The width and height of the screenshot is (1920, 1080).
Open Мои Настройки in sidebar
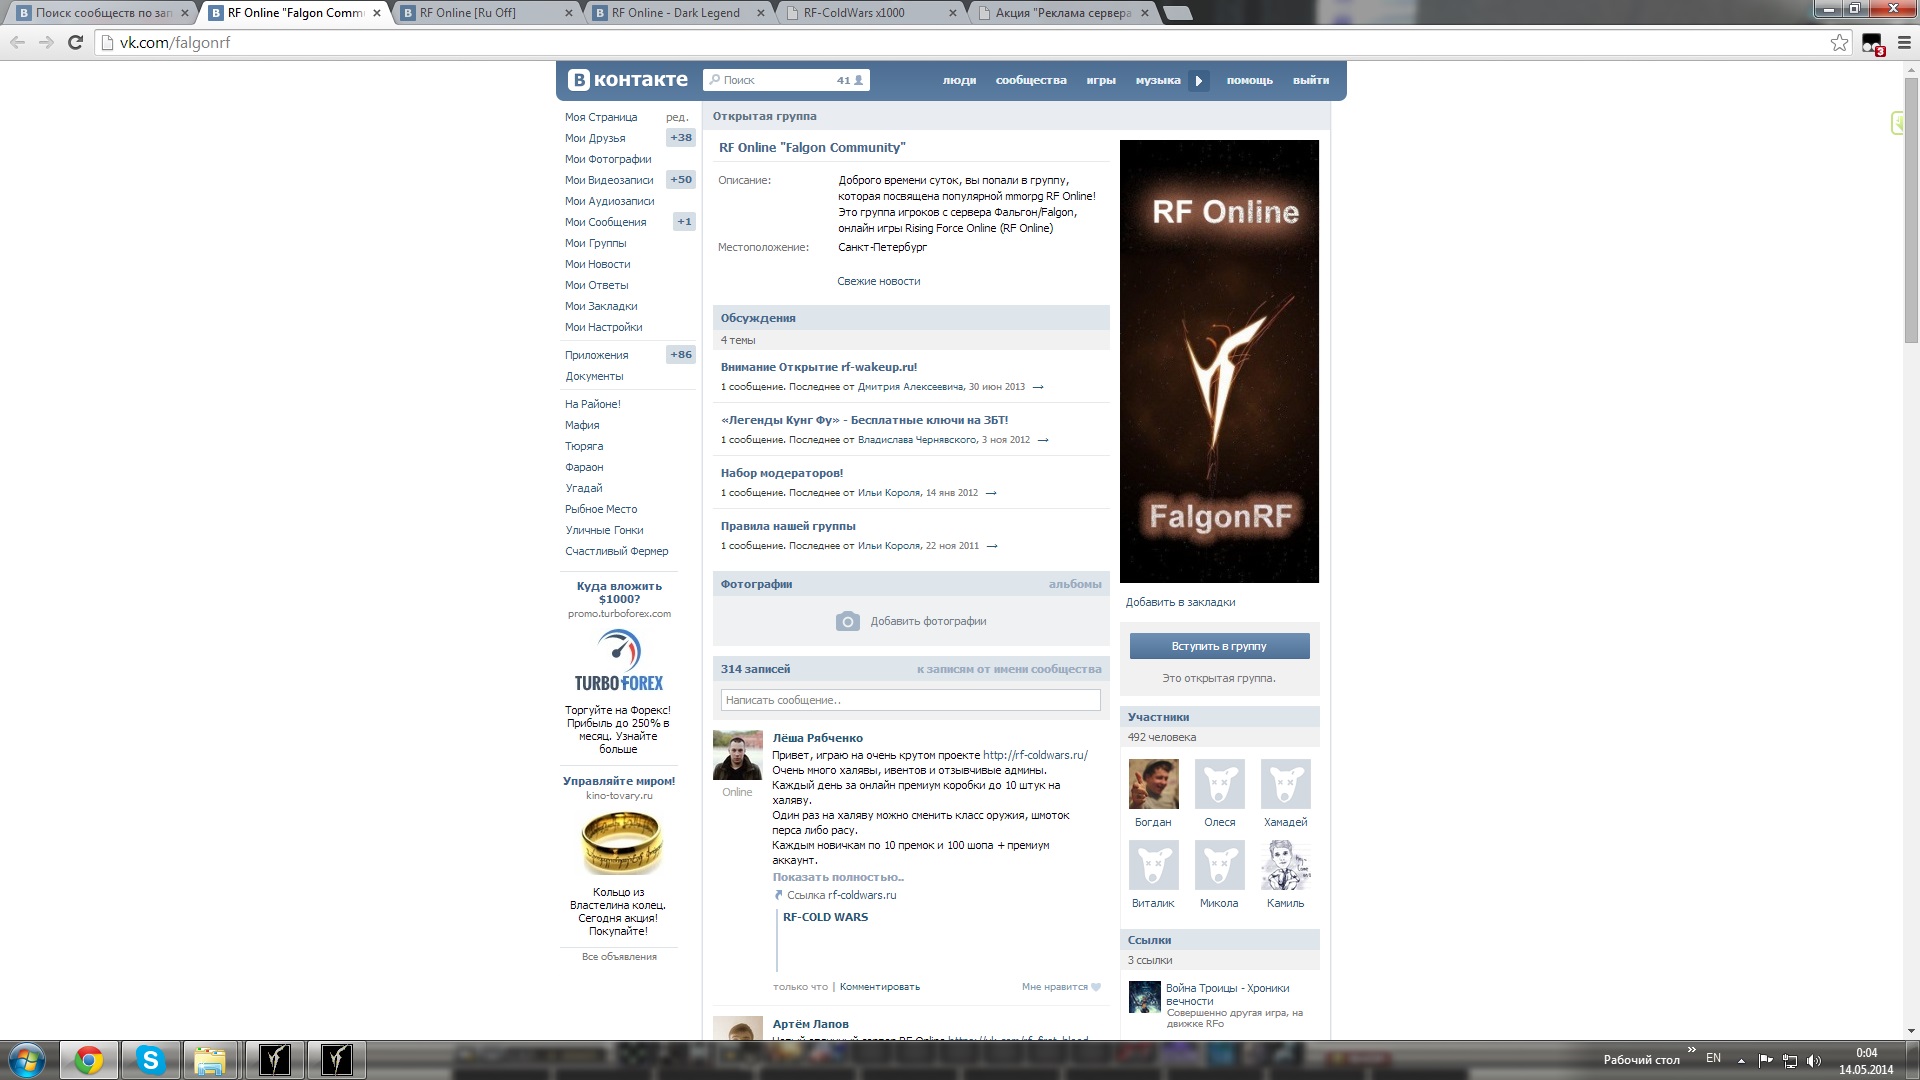tap(603, 327)
